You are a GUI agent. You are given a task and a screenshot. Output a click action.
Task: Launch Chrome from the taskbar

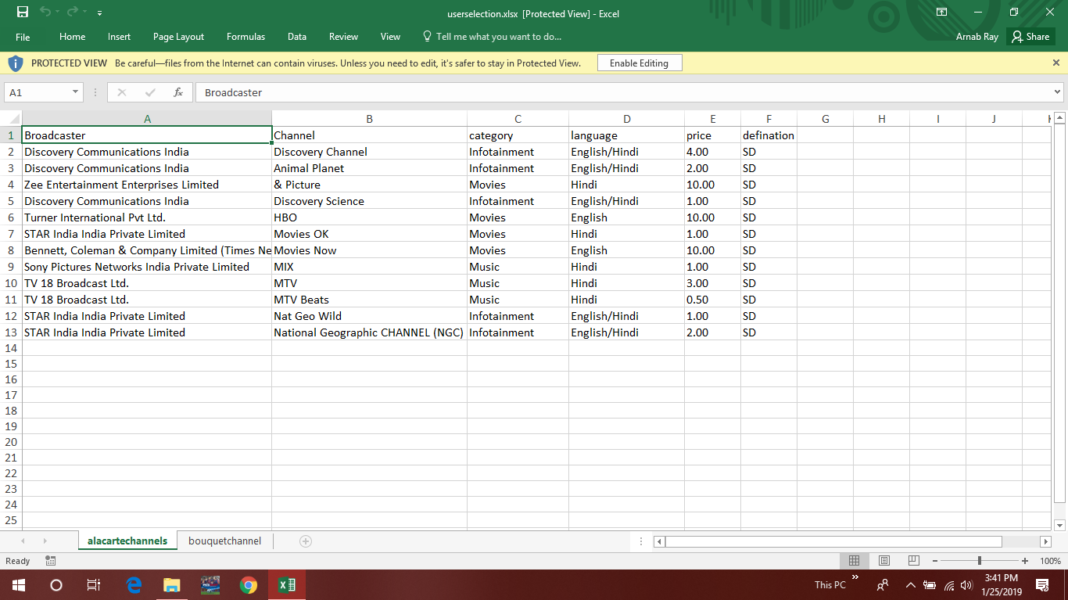[249, 585]
